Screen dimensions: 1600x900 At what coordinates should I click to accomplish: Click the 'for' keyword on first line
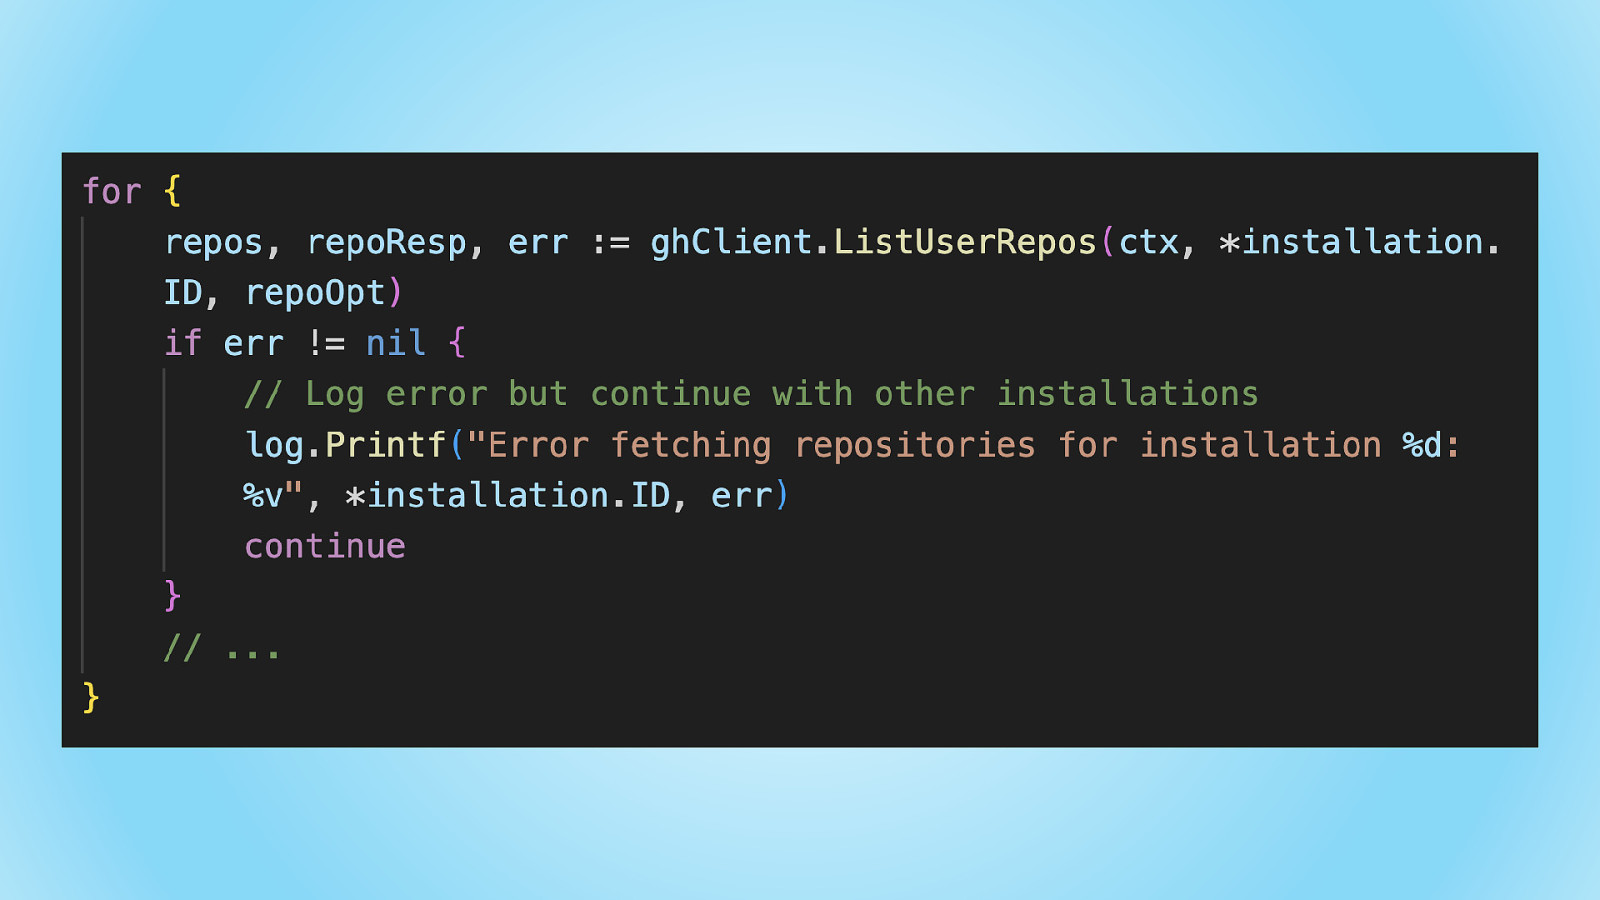pyautogui.click(x=112, y=191)
